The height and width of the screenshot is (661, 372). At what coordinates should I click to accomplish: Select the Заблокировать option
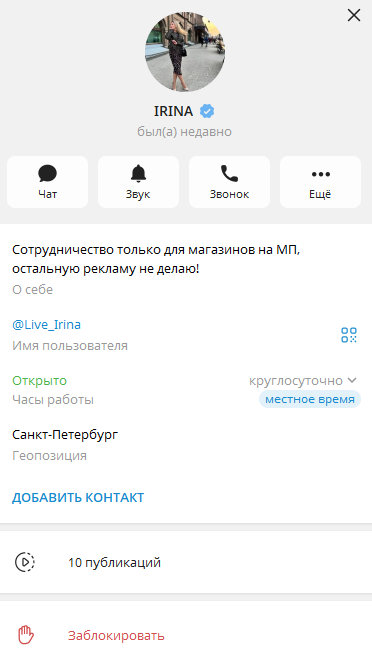[116, 635]
